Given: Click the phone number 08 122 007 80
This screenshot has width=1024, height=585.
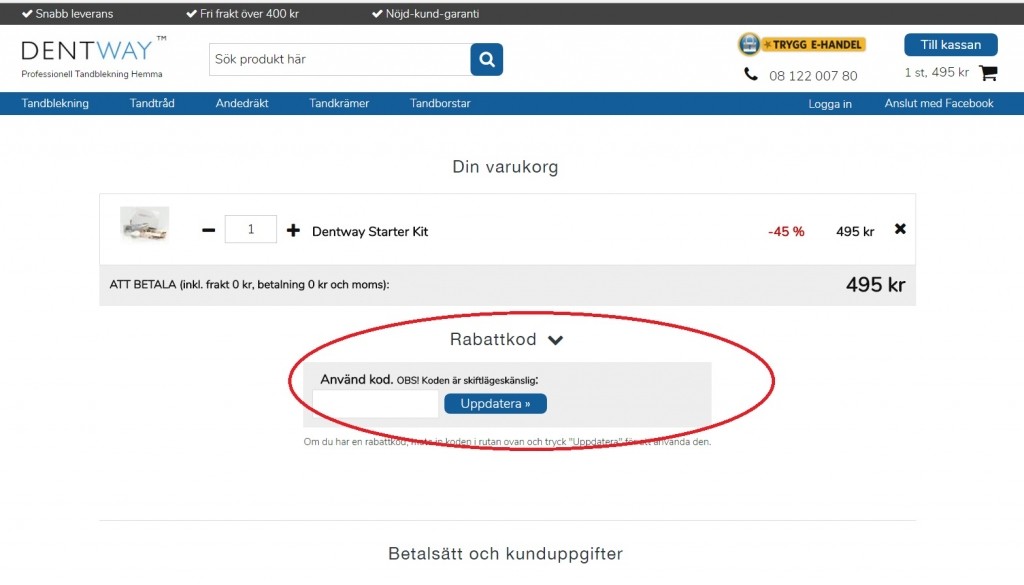Looking at the screenshot, I should [813, 76].
